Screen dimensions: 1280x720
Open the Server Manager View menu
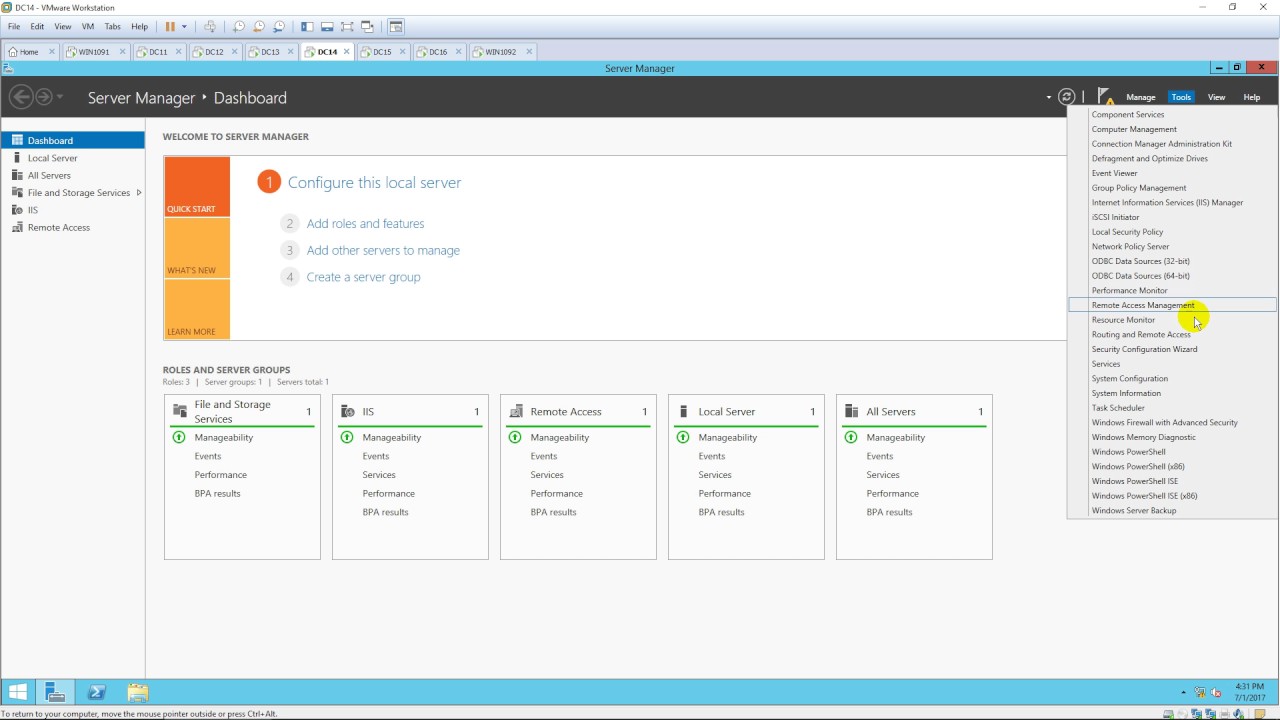[1216, 97]
